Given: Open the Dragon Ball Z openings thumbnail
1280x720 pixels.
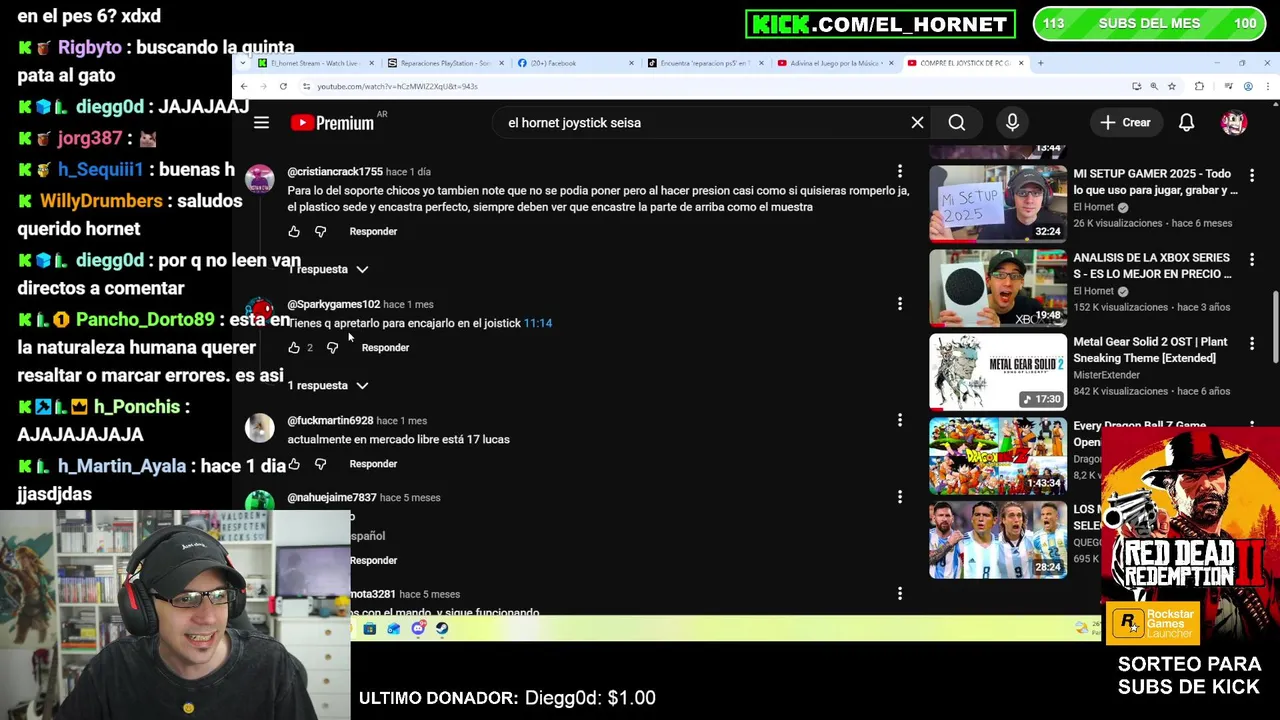Looking at the screenshot, I should point(998,456).
